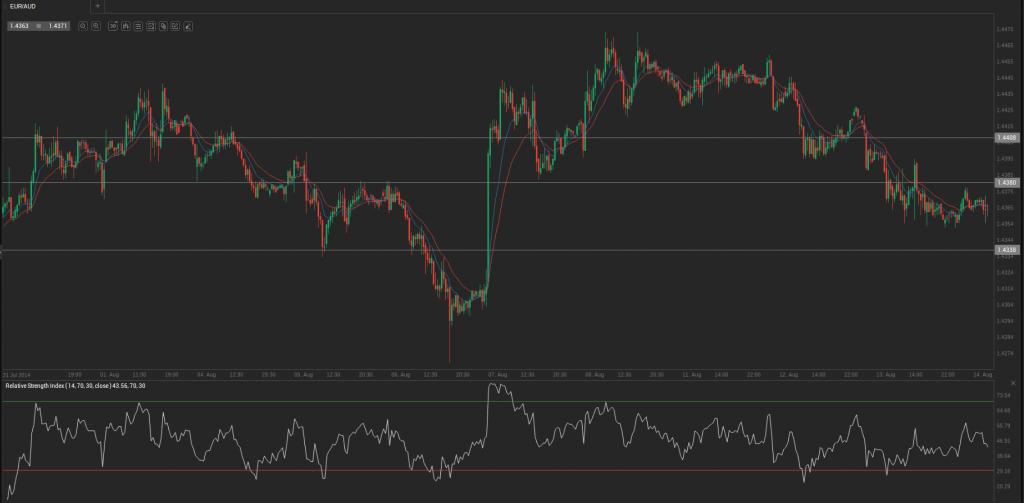Open the indicators list icon
Viewport: 1024px width, 503px height.
(138, 25)
